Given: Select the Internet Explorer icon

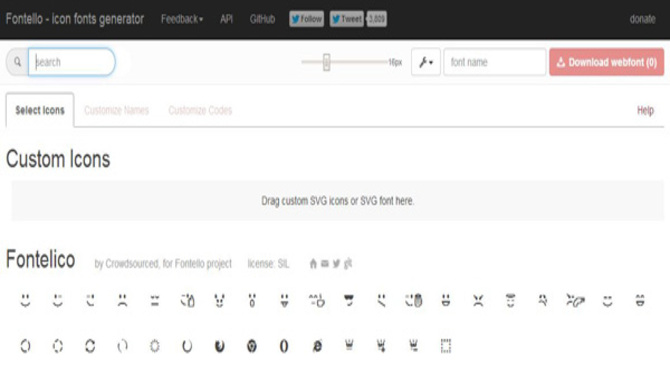Looking at the screenshot, I should [317, 346].
